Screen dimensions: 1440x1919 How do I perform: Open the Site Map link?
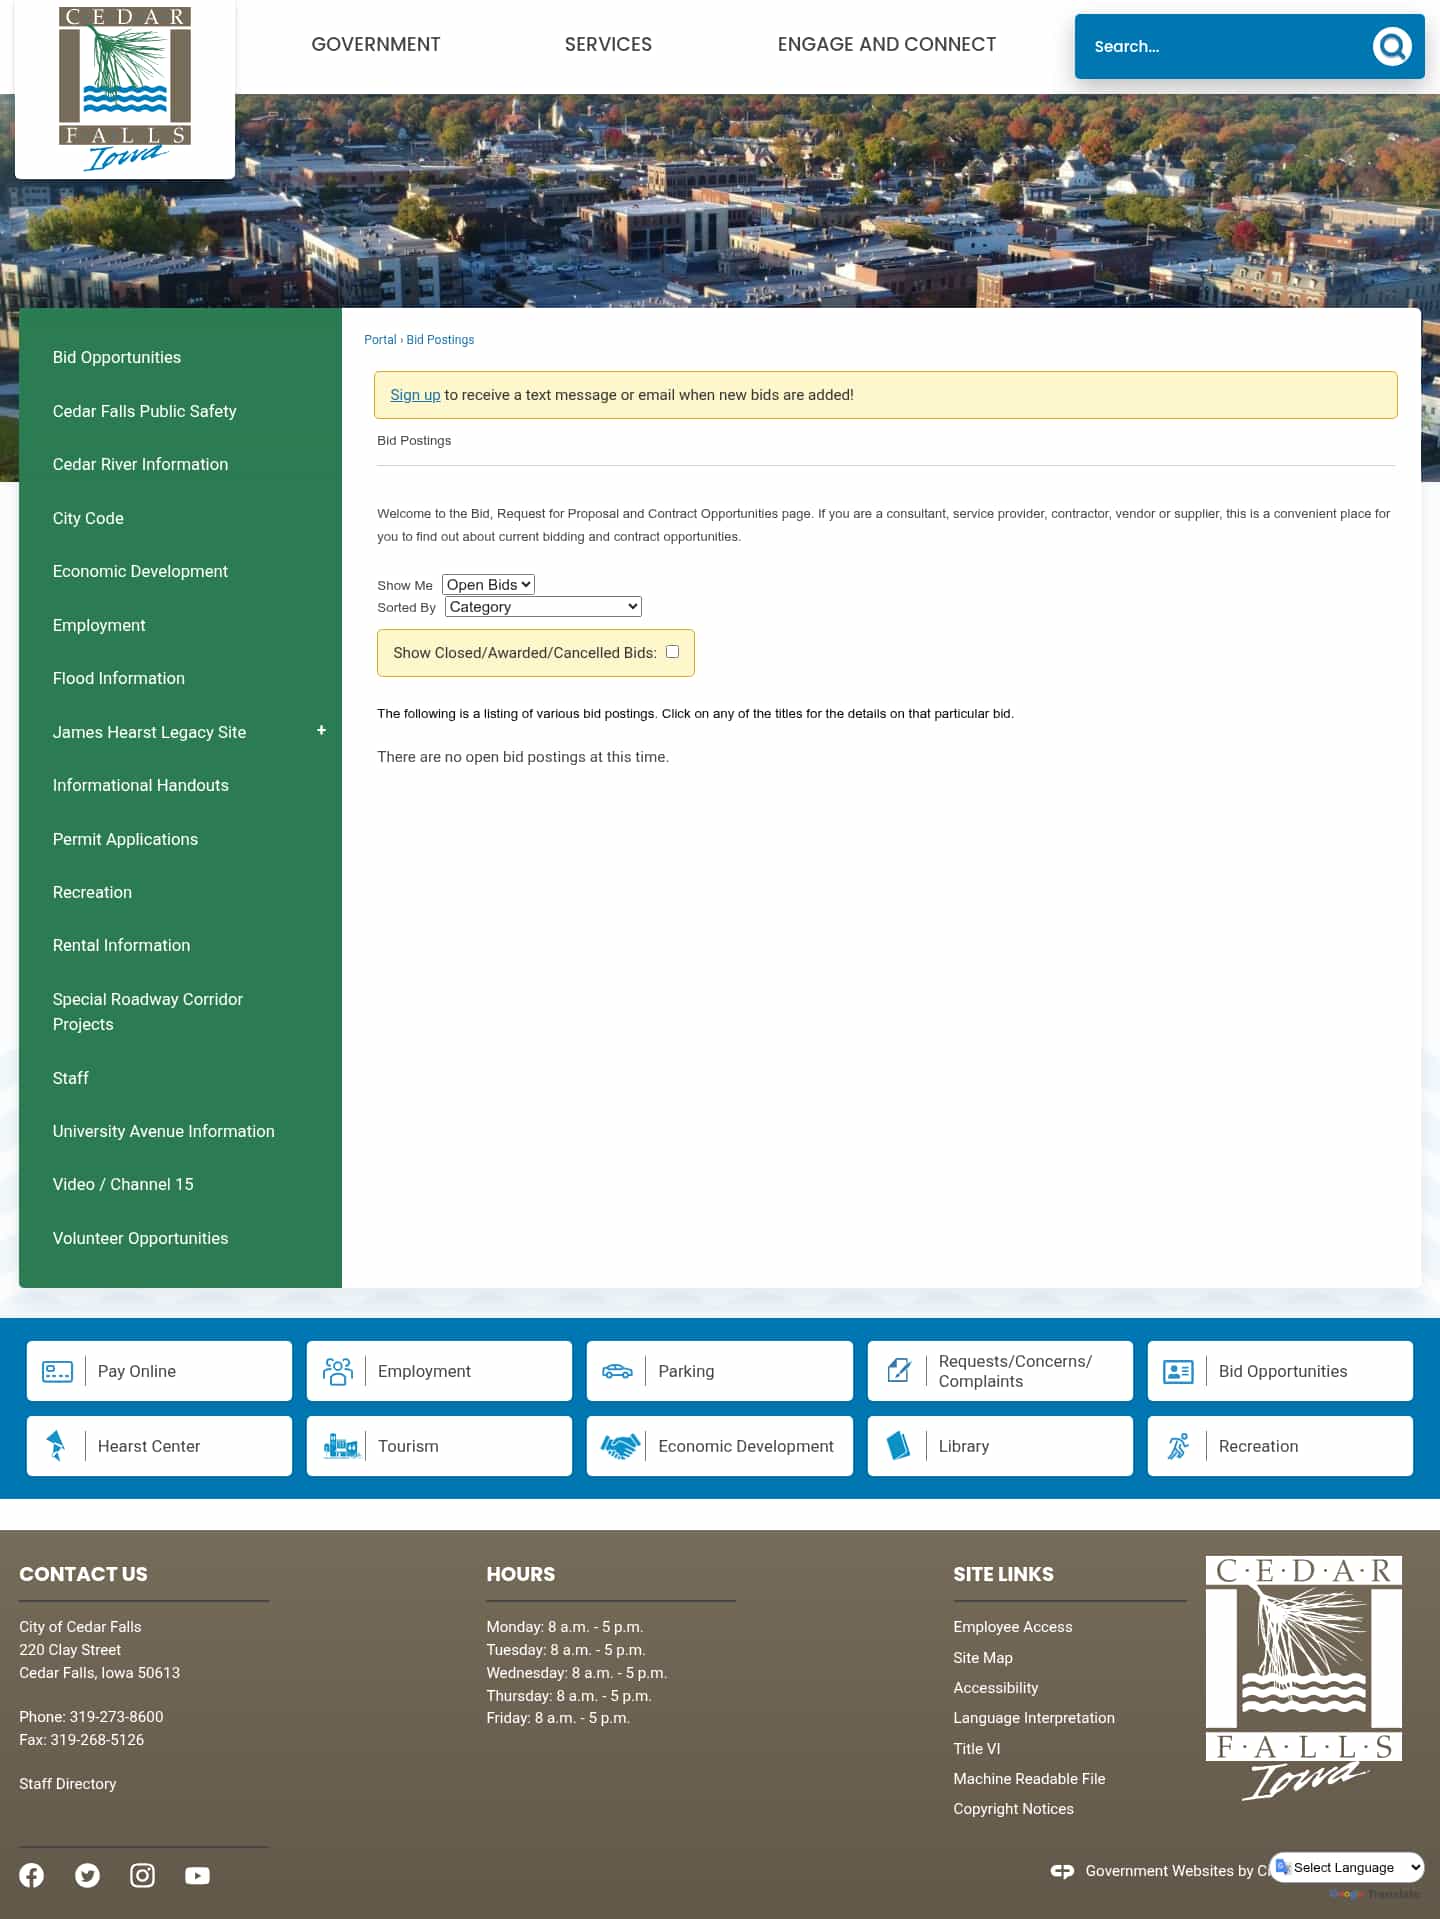tap(982, 1658)
